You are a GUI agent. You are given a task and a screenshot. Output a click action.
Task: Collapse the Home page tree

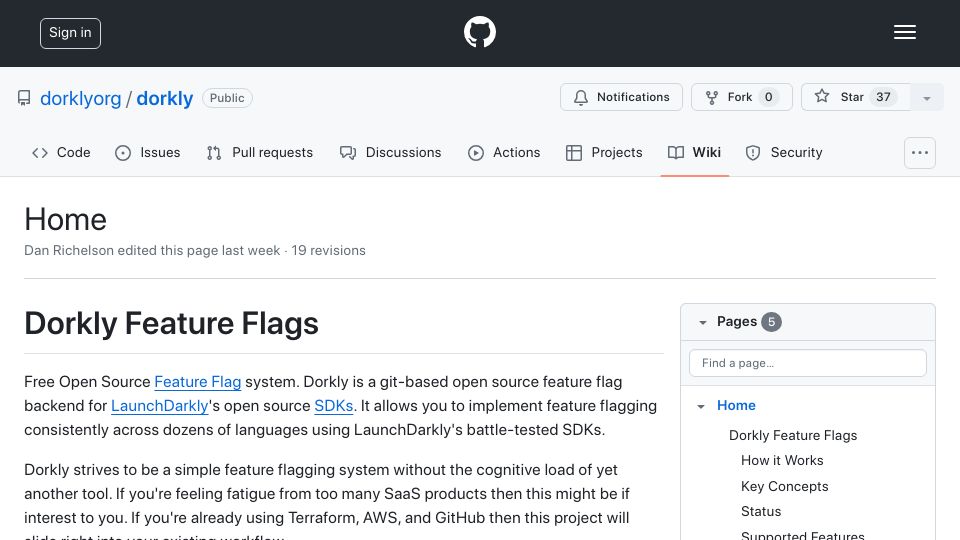(701, 406)
